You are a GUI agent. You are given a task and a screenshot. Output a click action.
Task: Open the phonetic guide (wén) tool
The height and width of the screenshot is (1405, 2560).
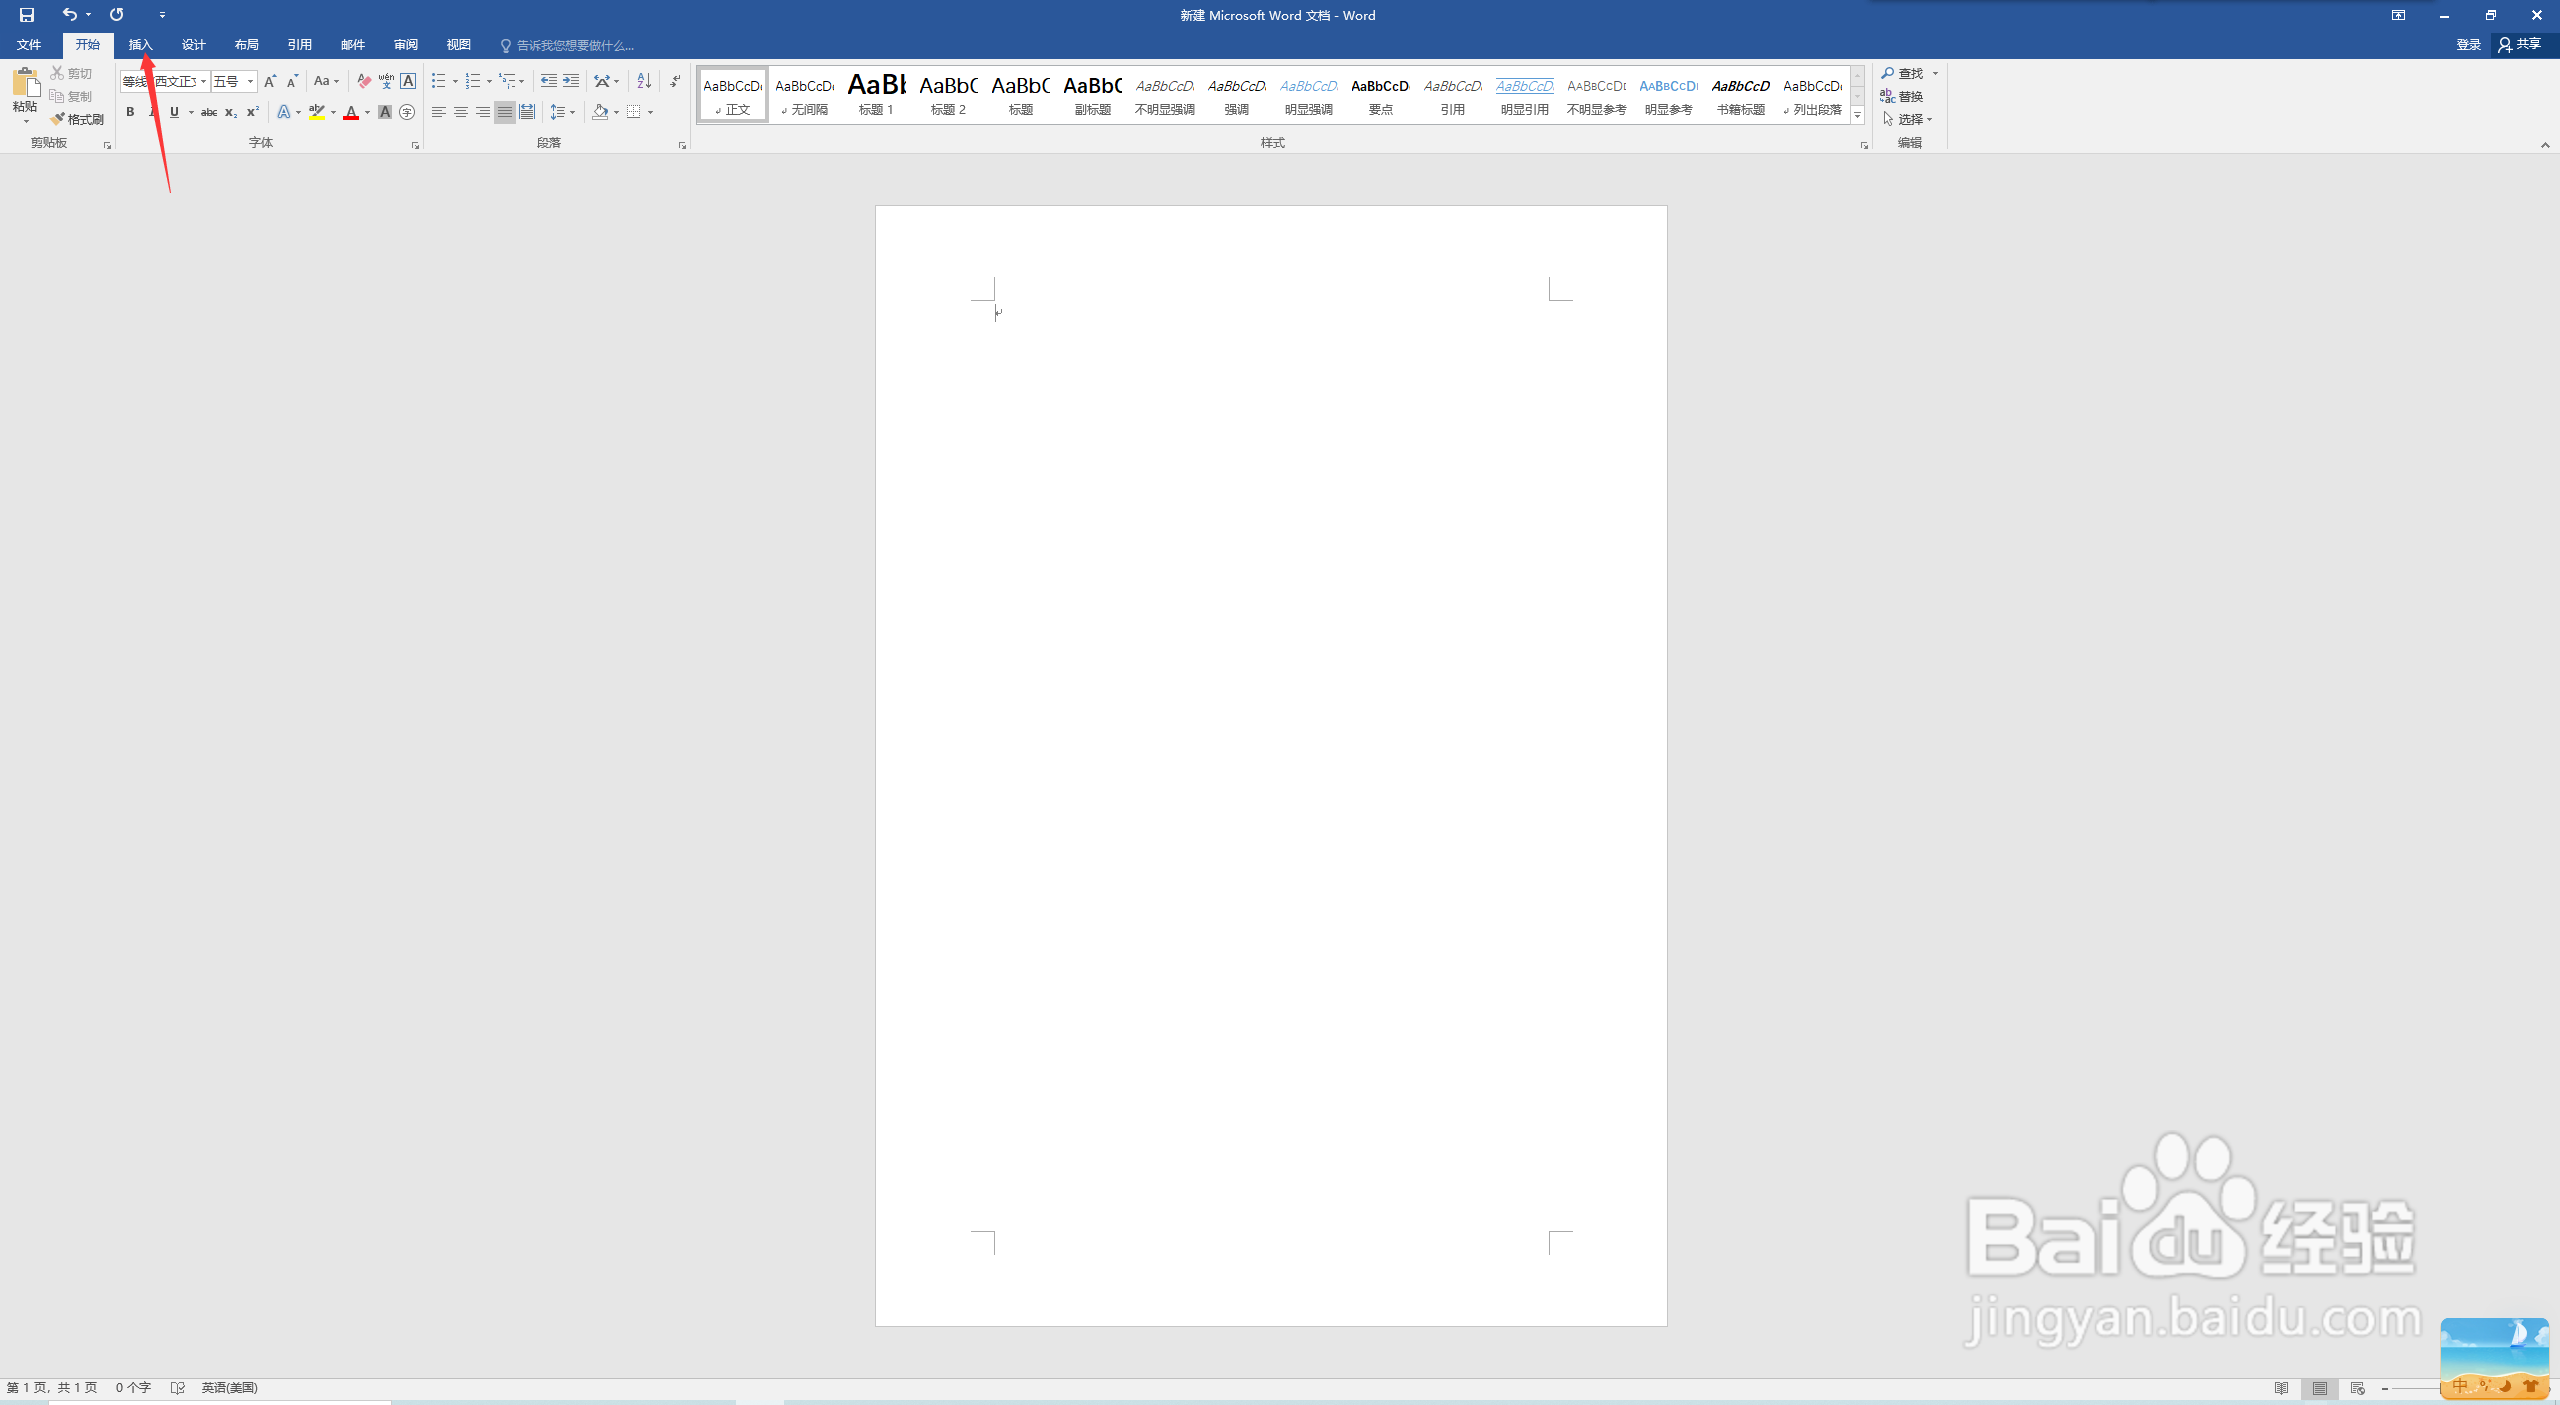click(386, 81)
